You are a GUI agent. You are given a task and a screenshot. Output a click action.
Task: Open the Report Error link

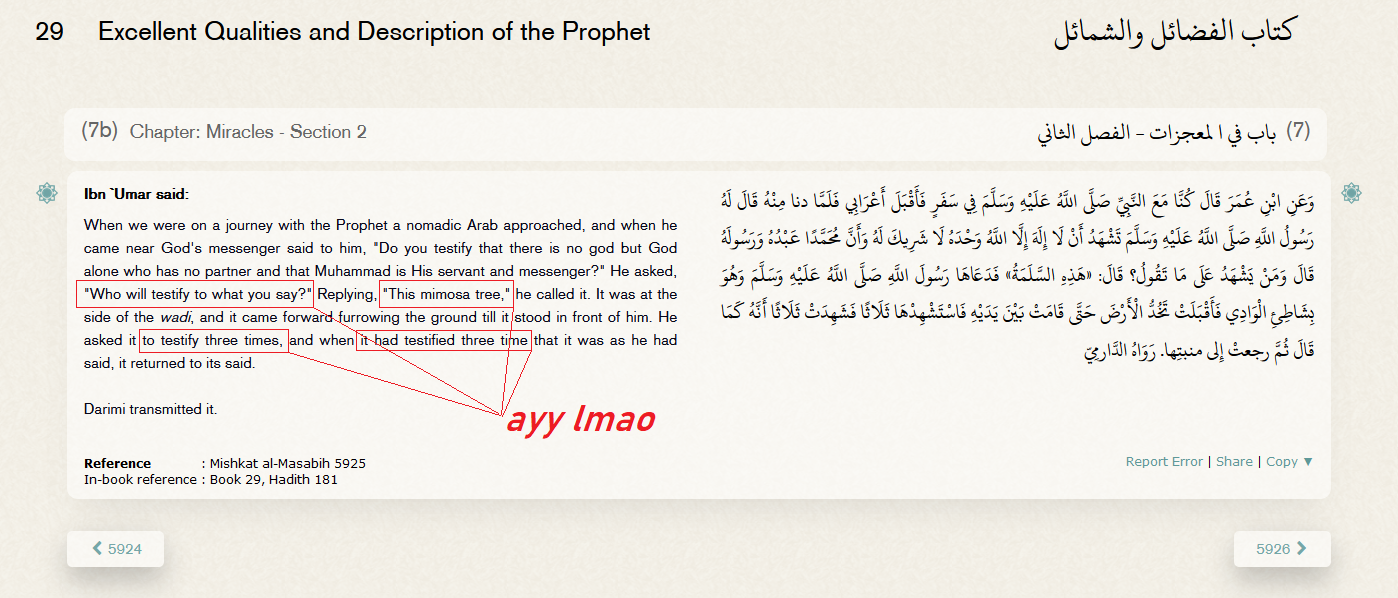(1164, 462)
